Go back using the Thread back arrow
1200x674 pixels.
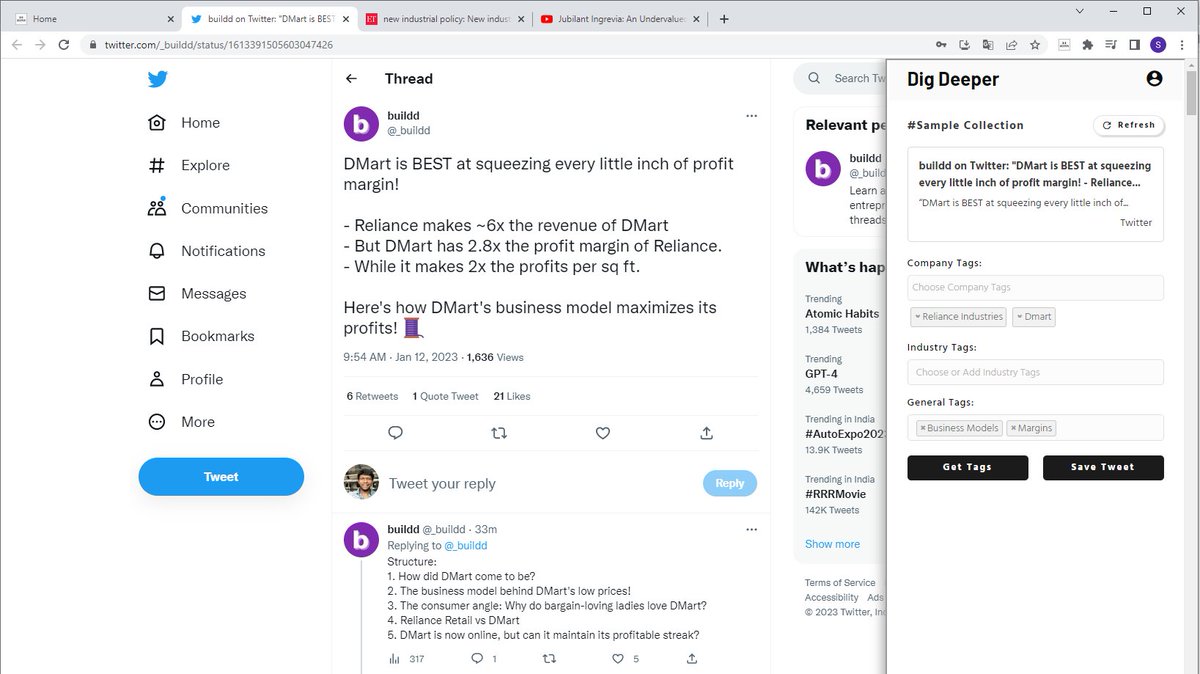pos(351,79)
